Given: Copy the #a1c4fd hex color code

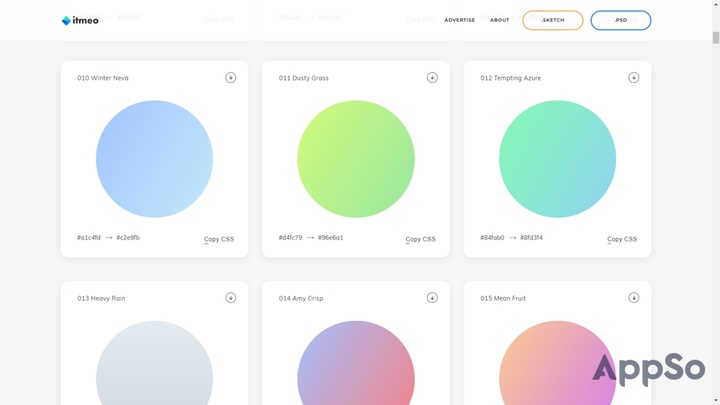Looking at the screenshot, I should (x=89, y=238).
